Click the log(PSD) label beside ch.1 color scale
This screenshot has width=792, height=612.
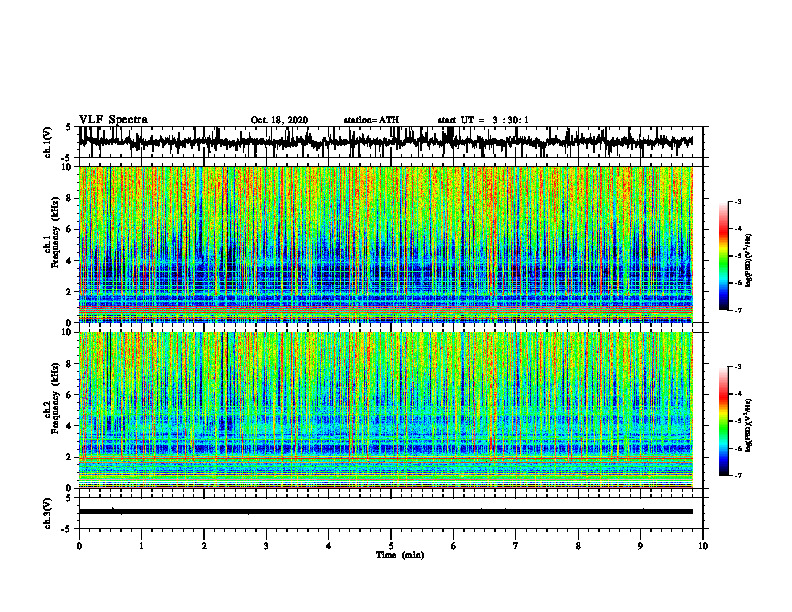click(x=750, y=260)
